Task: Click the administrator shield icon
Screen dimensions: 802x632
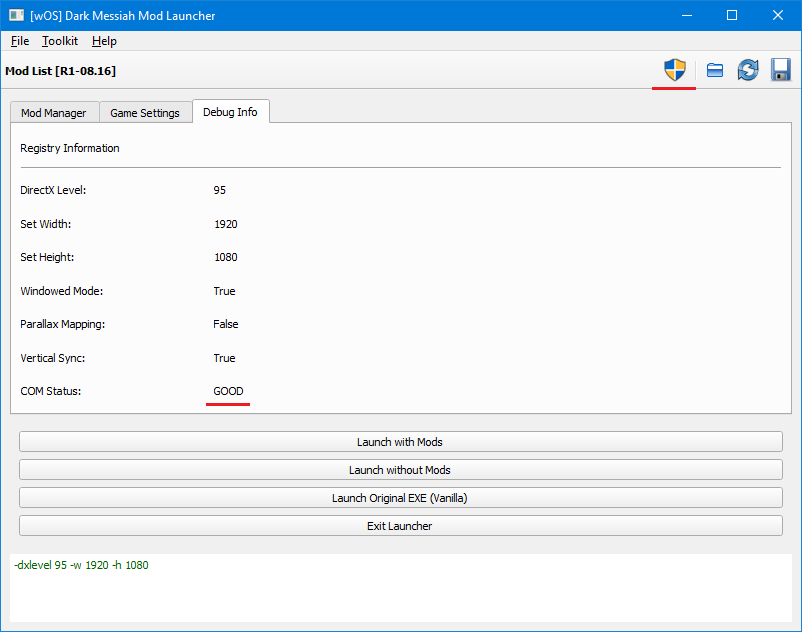Action: coord(675,70)
